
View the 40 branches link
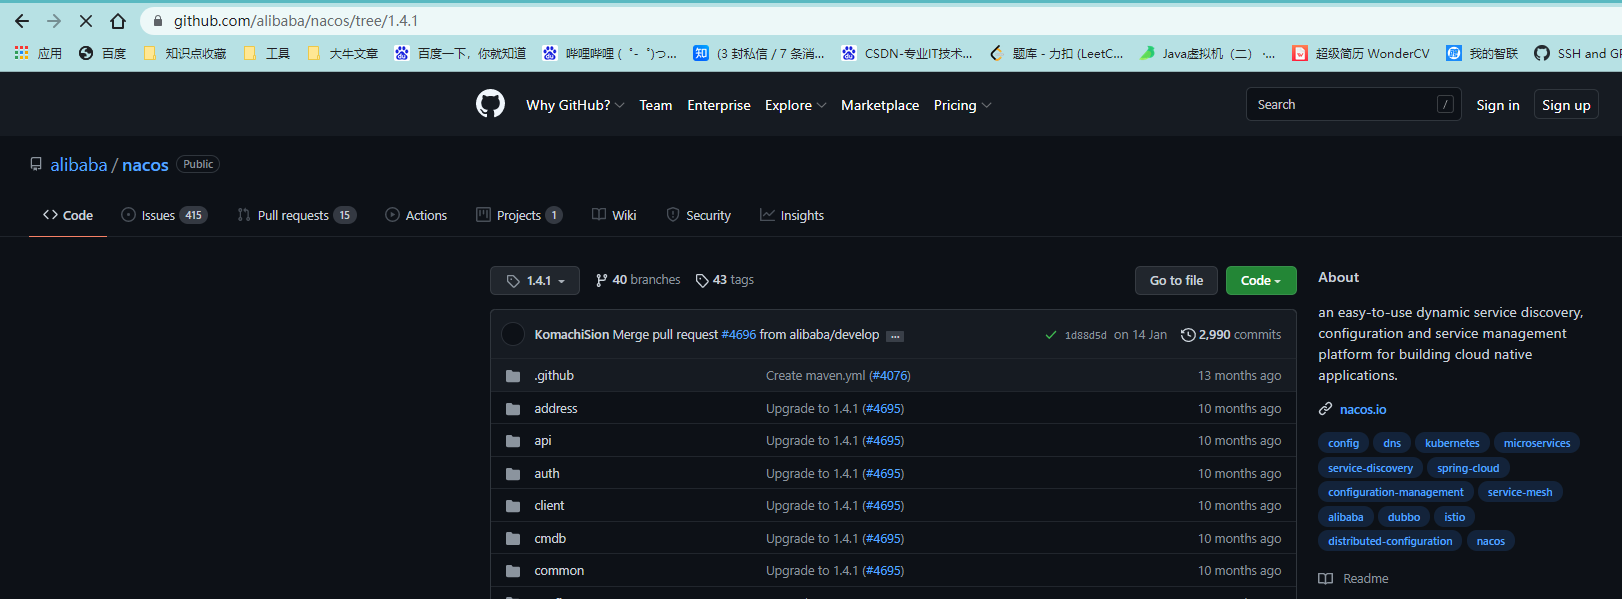click(638, 280)
